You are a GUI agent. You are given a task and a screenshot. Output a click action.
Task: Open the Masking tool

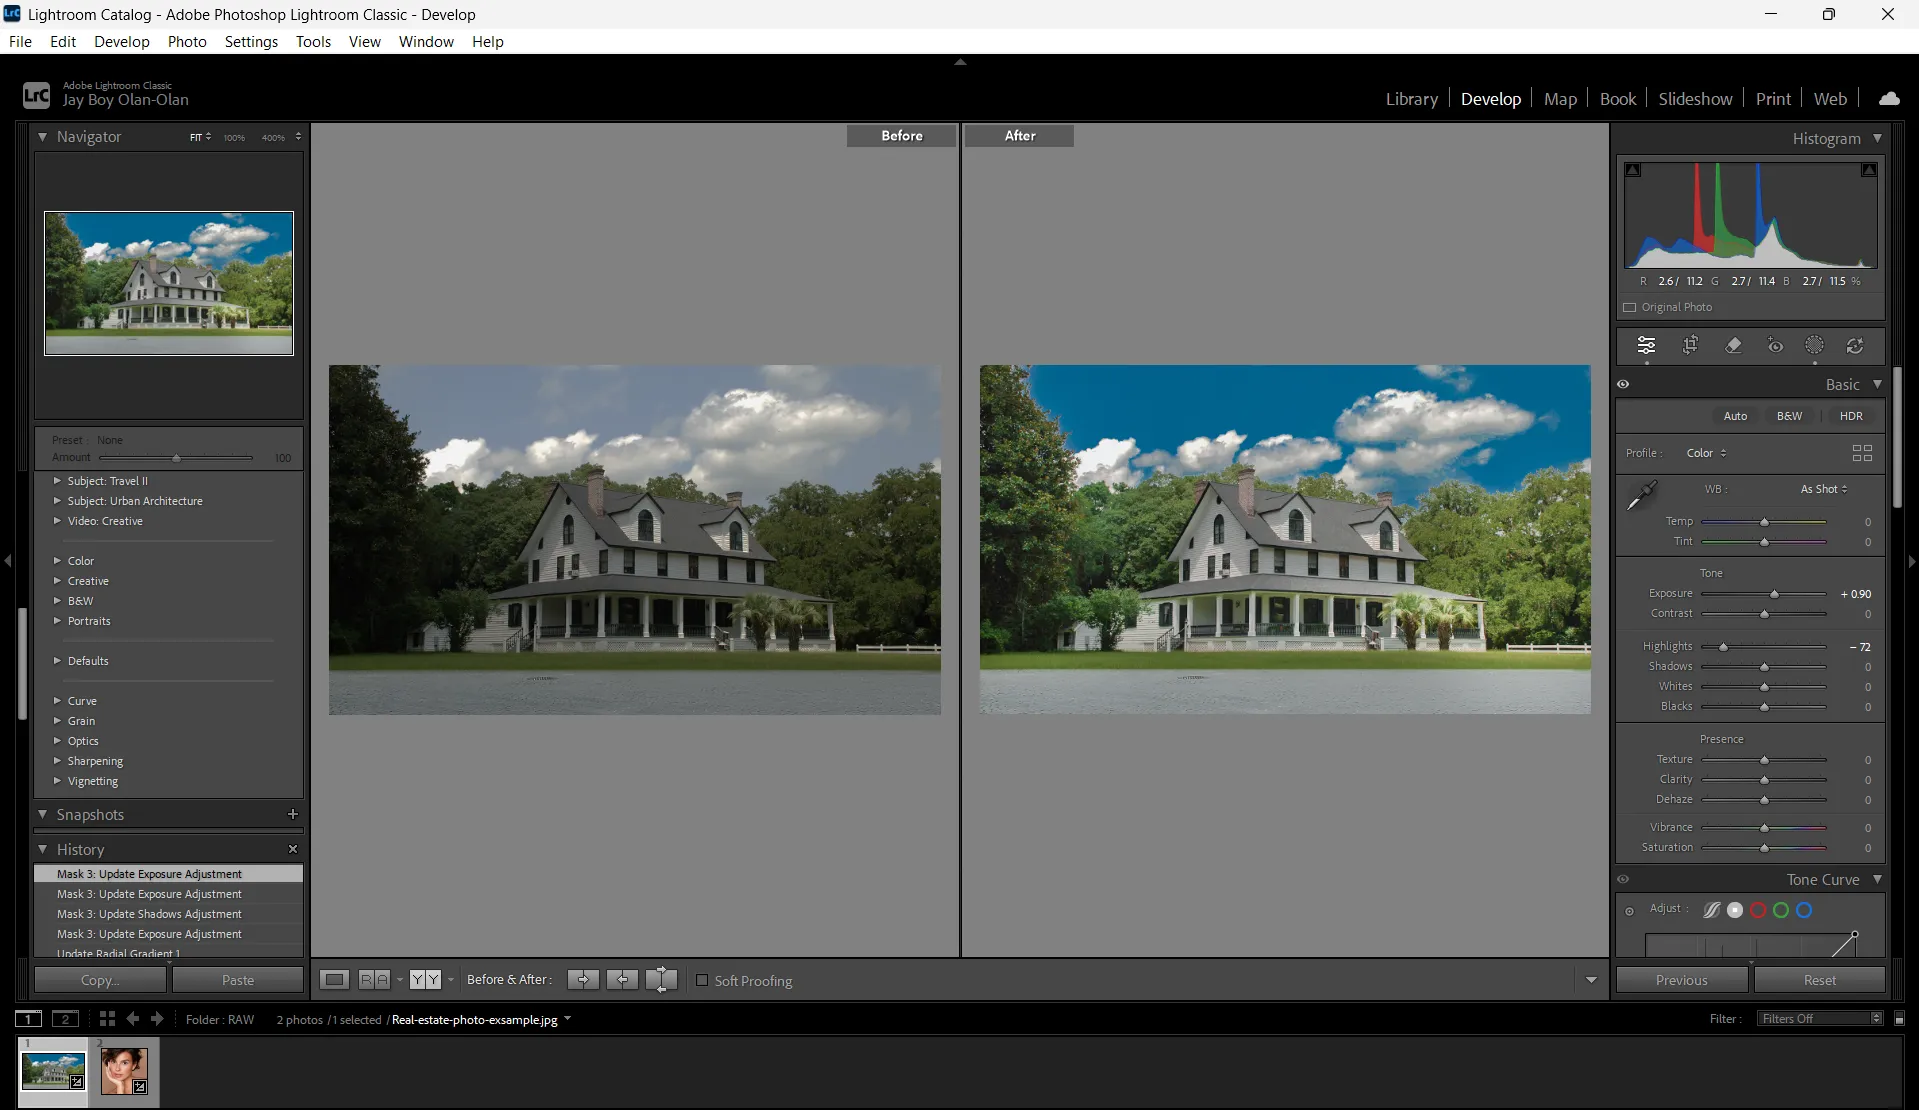[x=1814, y=345]
